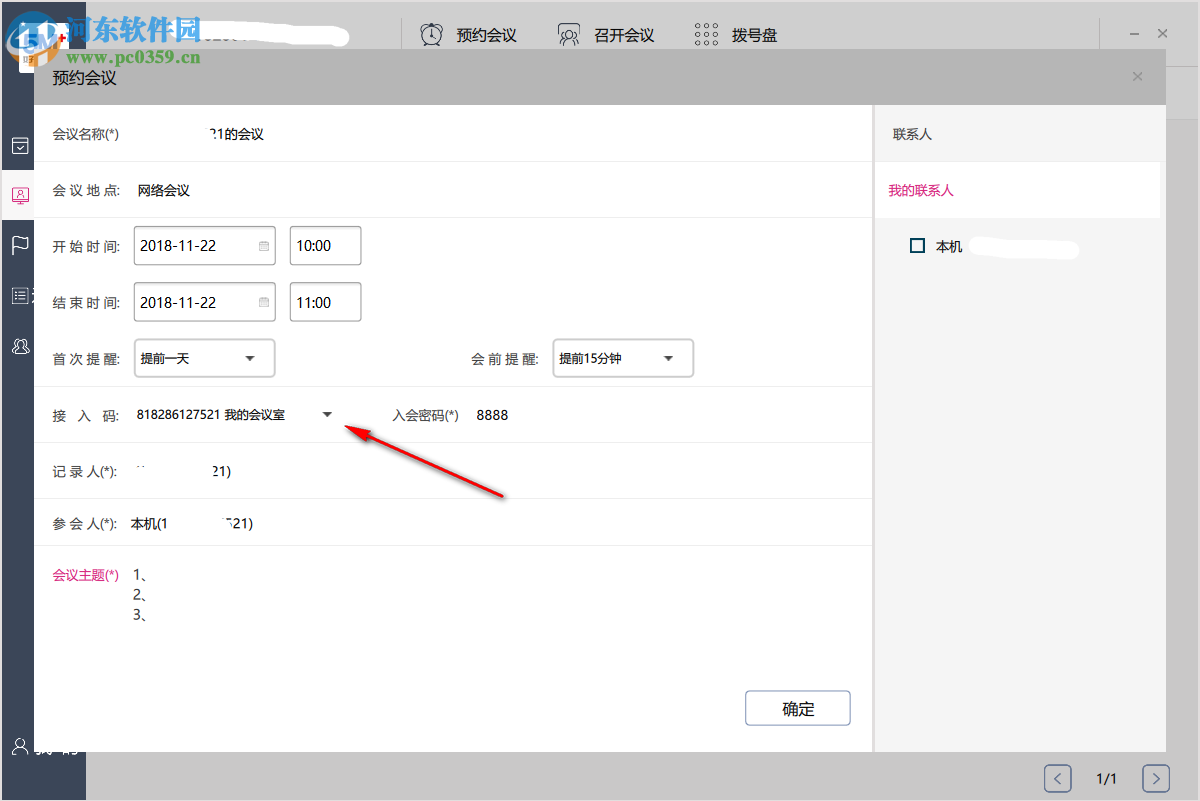1200x801 pixels.
Task: Click the dial pad grid icon
Action: 706,35
